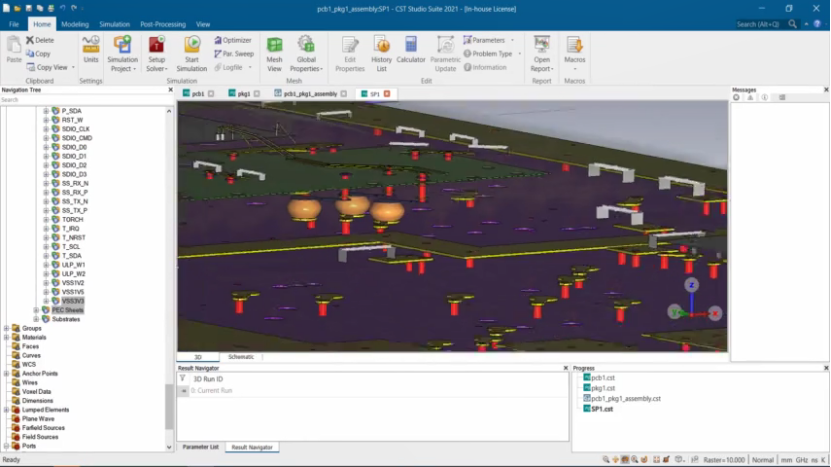The height and width of the screenshot is (467, 831).
Task: Click the filter icon in Result Navigator
Action: (x=182, y=378)
